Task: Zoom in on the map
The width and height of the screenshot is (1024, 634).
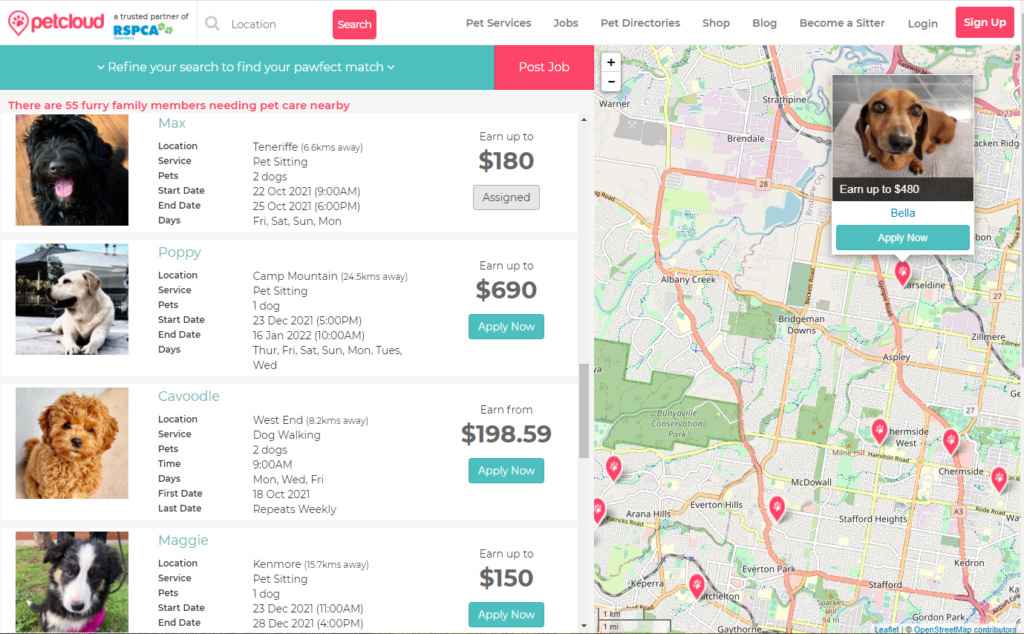Action: pyautogui.click(x=611, y=62)
